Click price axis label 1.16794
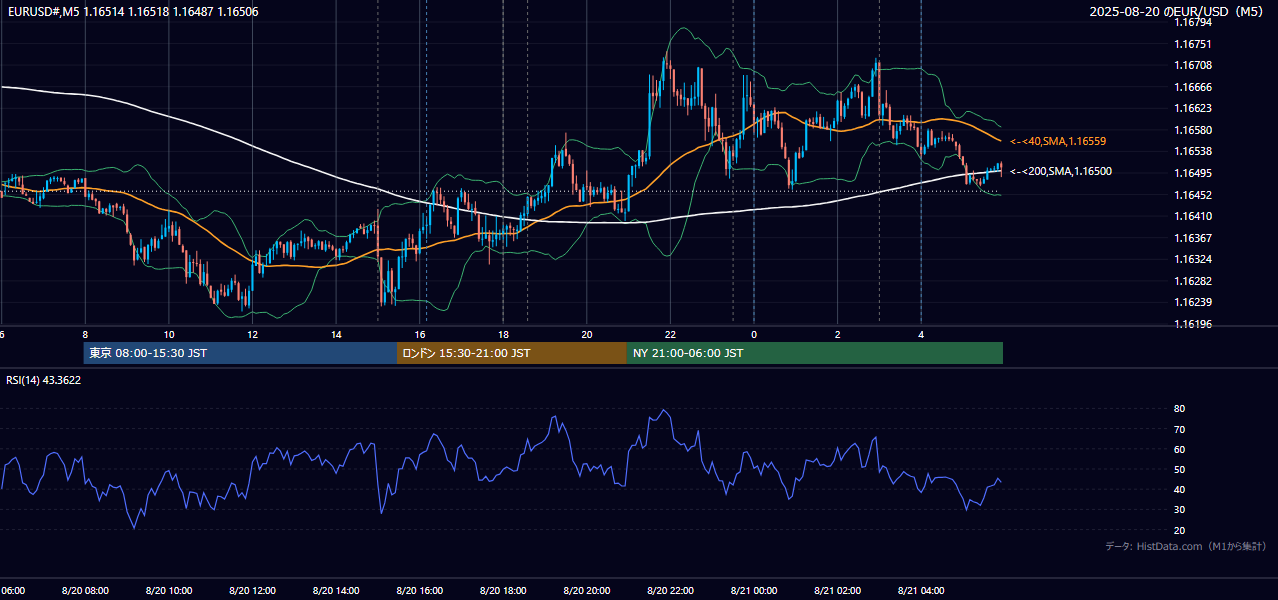The image size is (1278, 600). [1194, 22]
